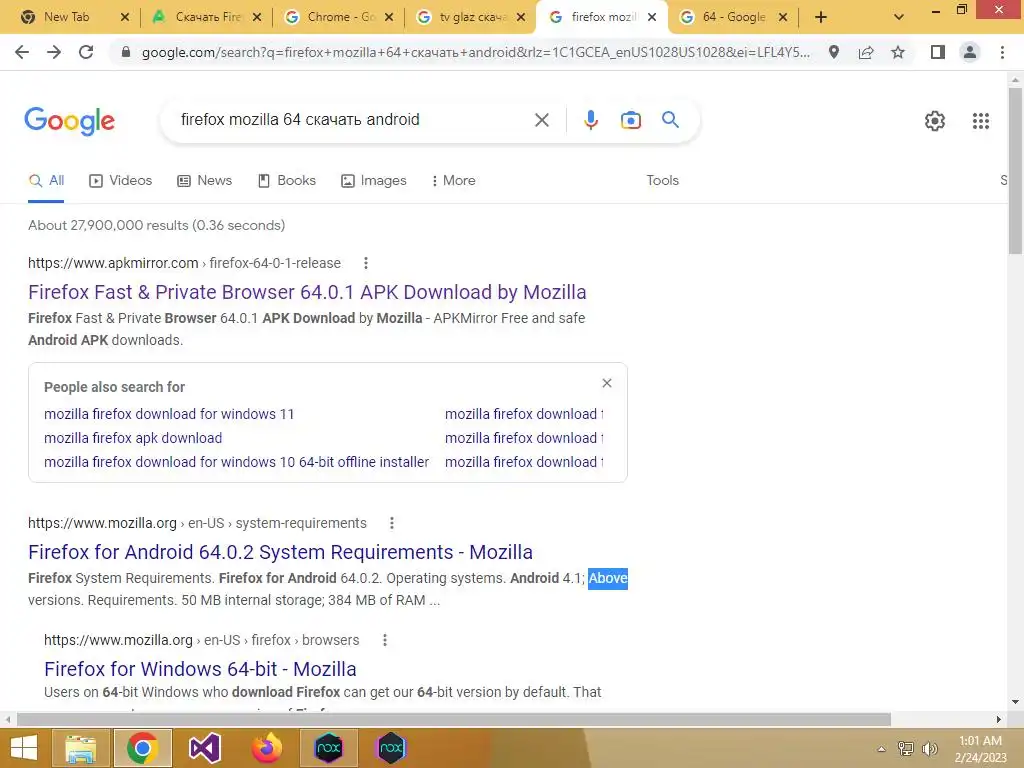Open a new browser tab
Viewport: 1024px width, 768px height.
[821, 17]
